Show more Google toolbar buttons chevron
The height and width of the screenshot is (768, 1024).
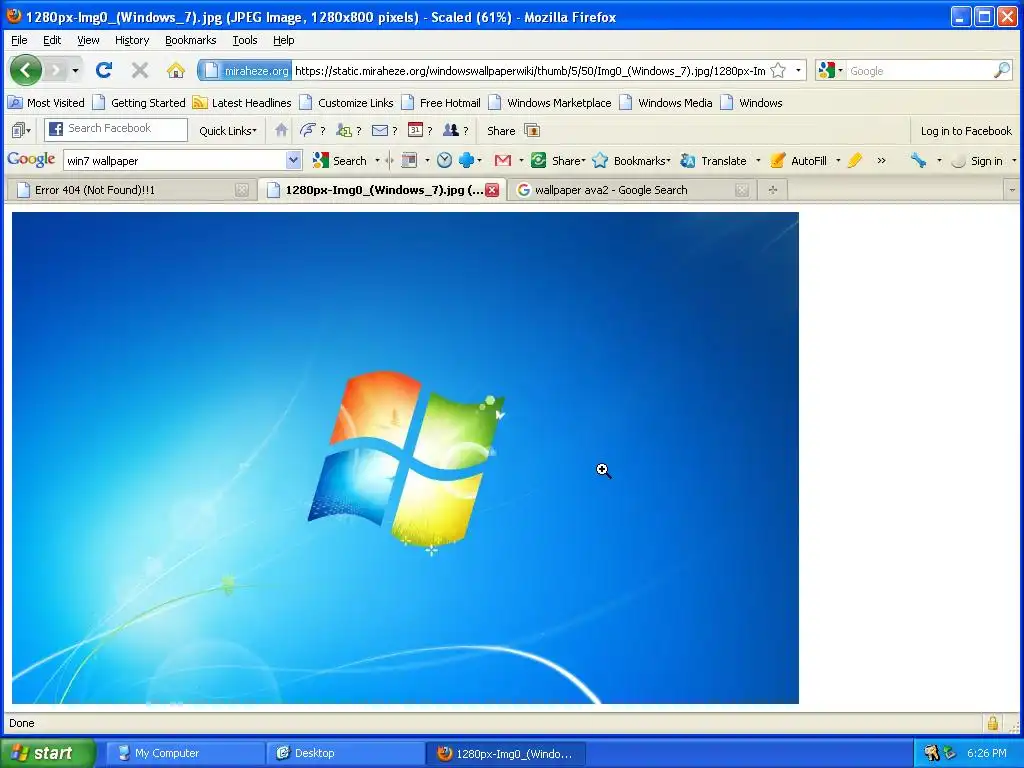pyautogui.click(x=882, y=161)
